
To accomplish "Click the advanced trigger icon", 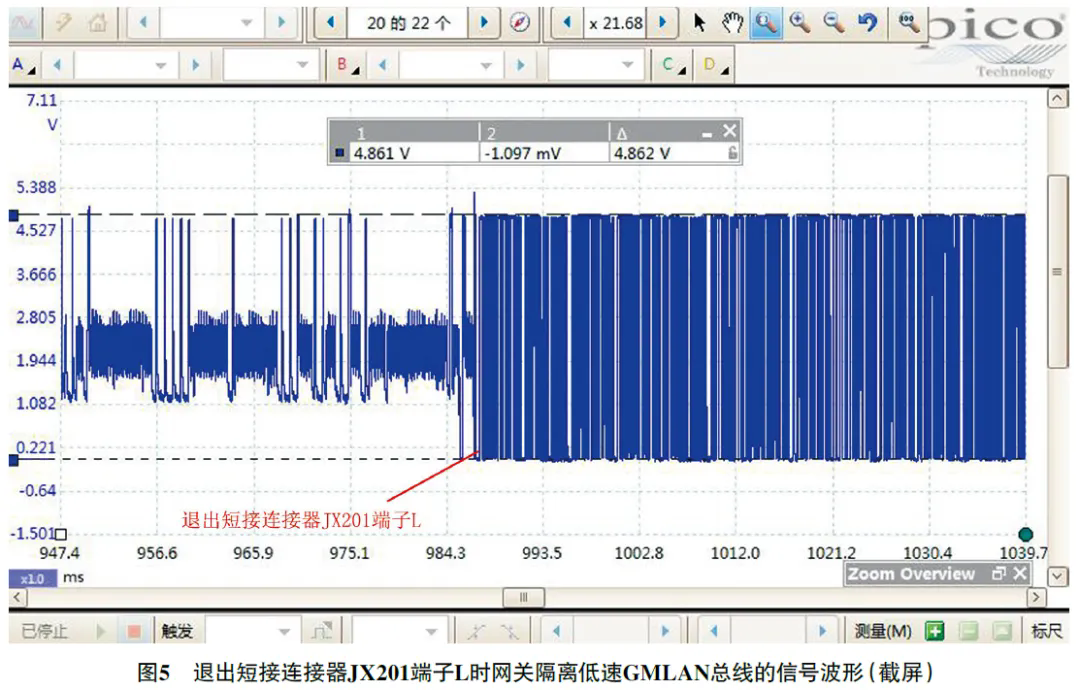I will (322, 631).
